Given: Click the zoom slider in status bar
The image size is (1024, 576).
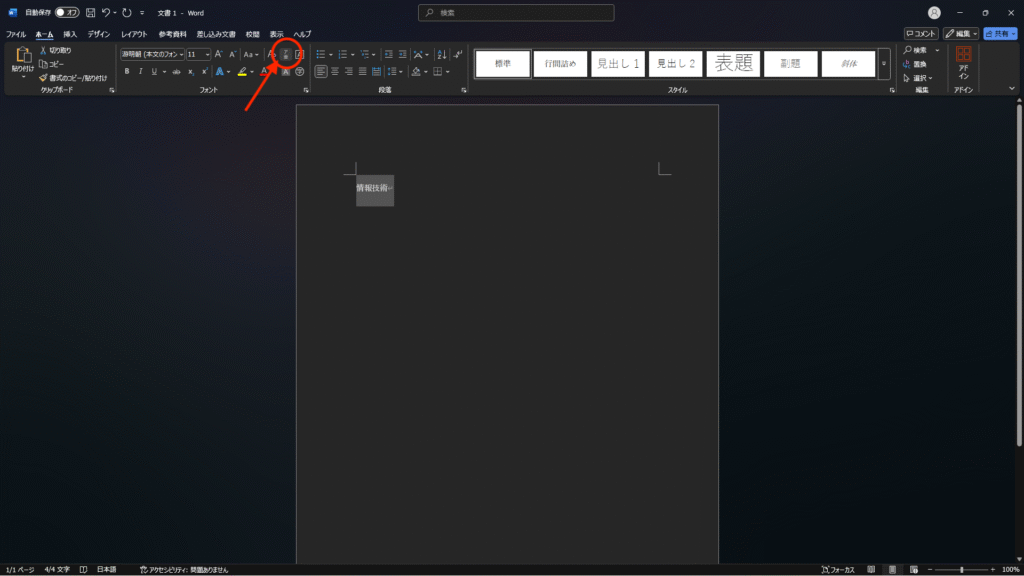Looking at the screenshot, I should coord(961,569).
